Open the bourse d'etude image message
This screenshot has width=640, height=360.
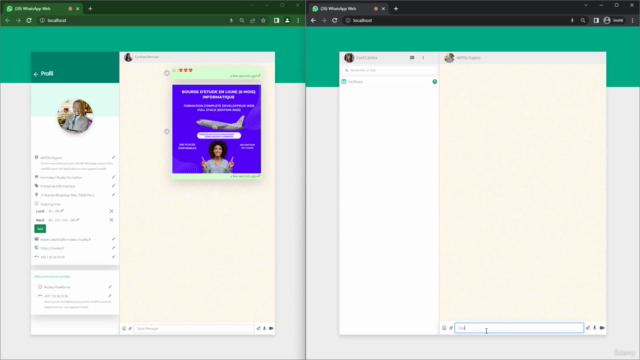point(216,129)
